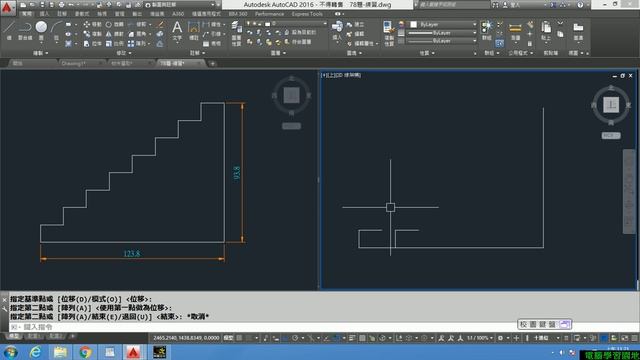Click the new drawing tab plus button

pos(212,63)
